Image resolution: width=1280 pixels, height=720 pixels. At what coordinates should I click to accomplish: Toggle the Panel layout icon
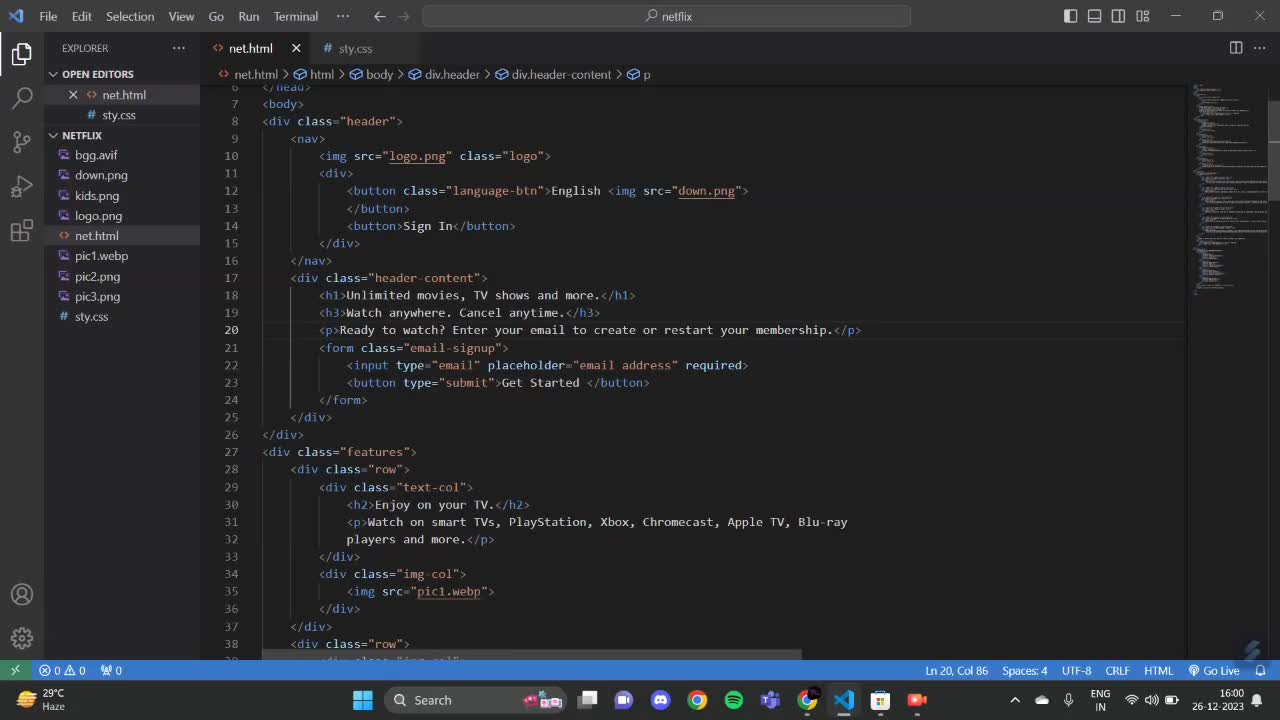(x=1095, y=16)
